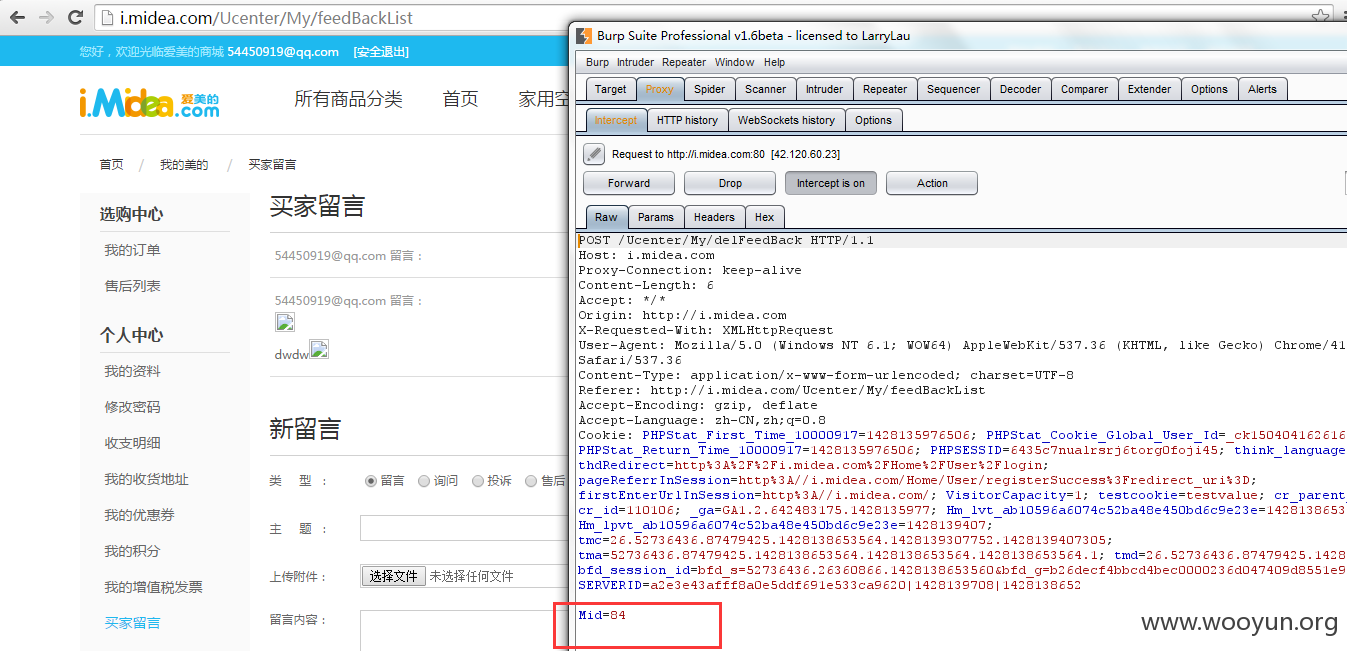Open the Alerts tab
Screen dimensions: 1347x651
click(x=1263, y=89)
